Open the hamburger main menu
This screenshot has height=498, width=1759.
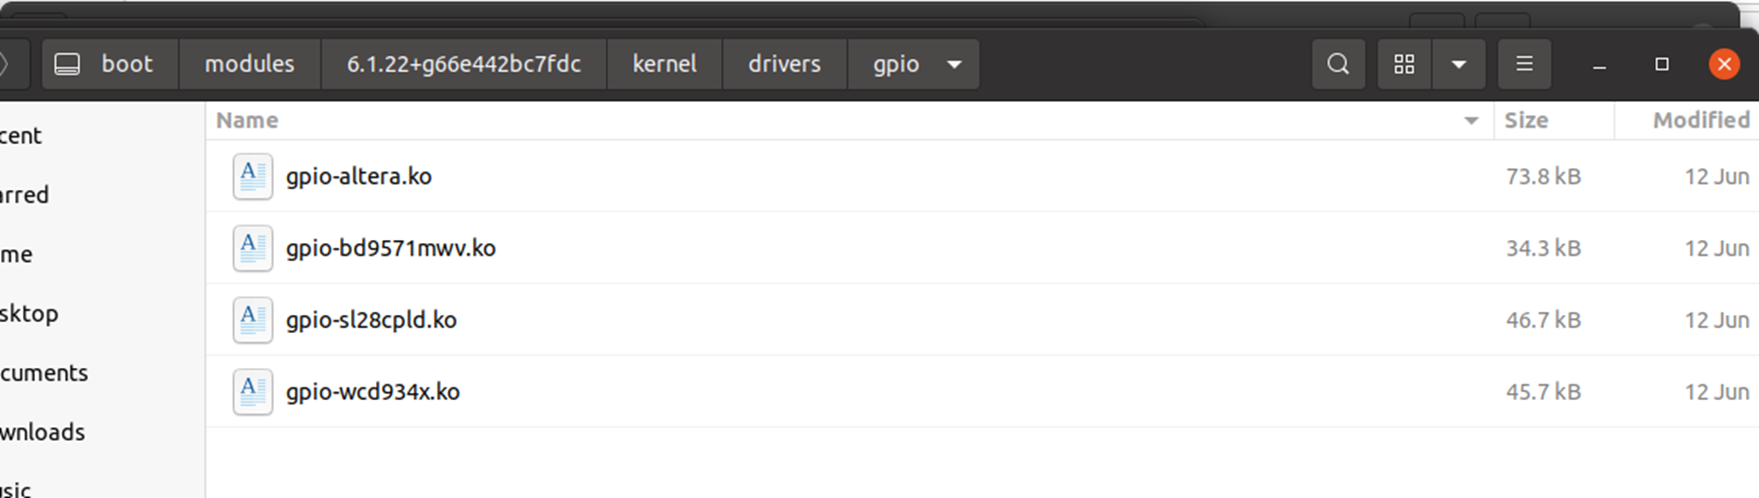click(x=1524, y=64)
